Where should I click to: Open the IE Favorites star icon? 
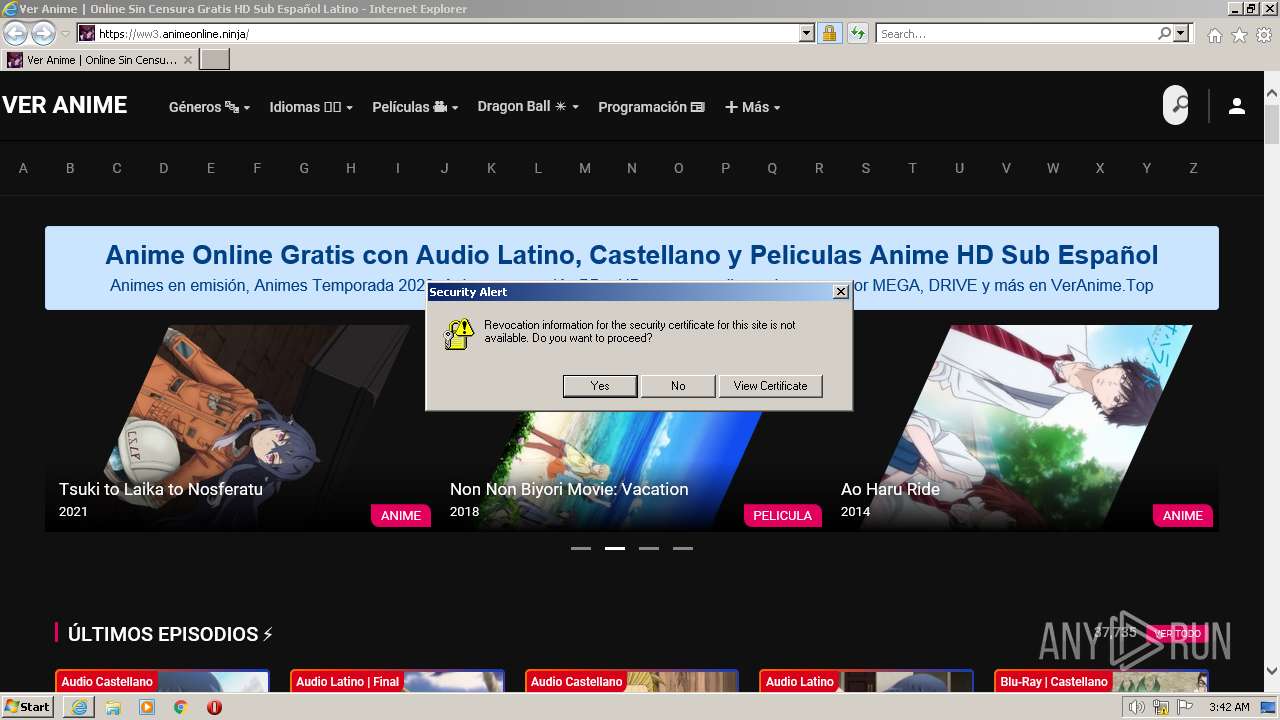point(1239,35)
